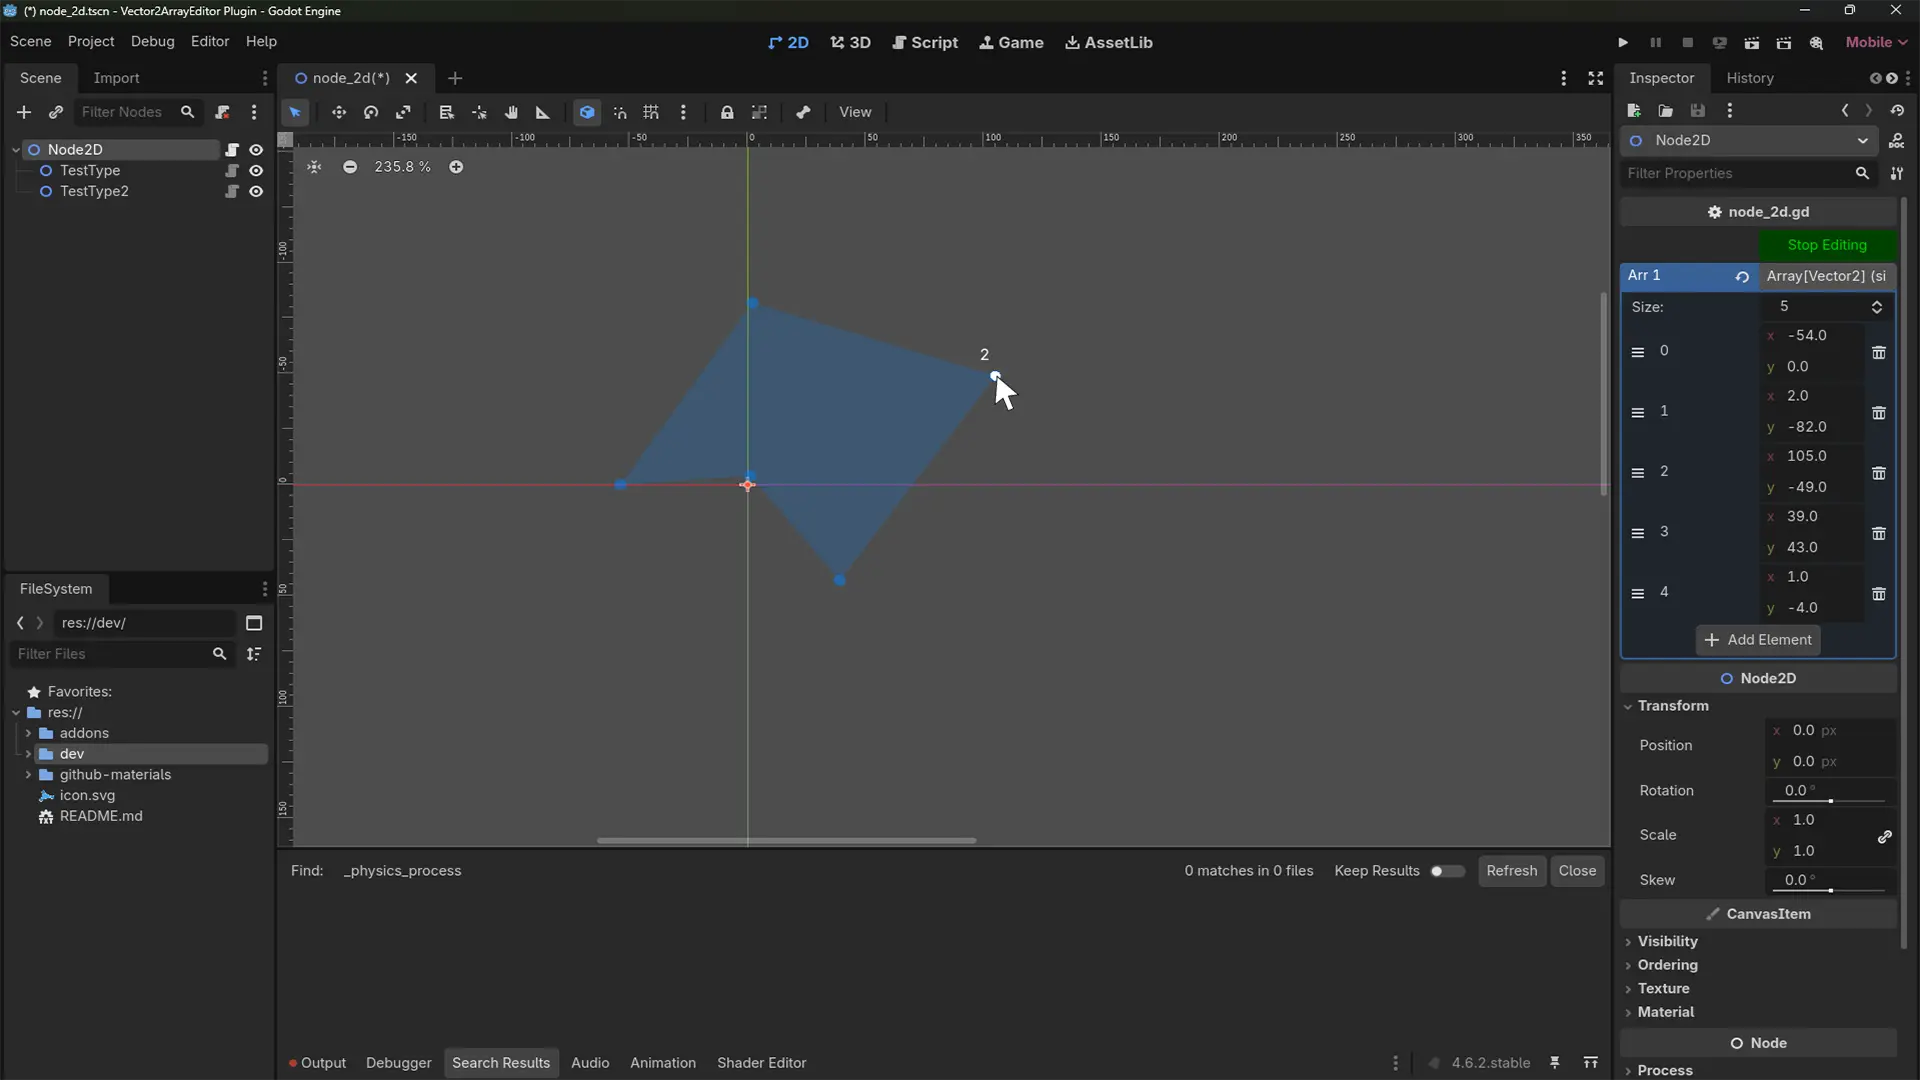The width and height of the screenshot is (1920, 1080).
Task: Select the Scale Mode tool
Action: [403, 112]
